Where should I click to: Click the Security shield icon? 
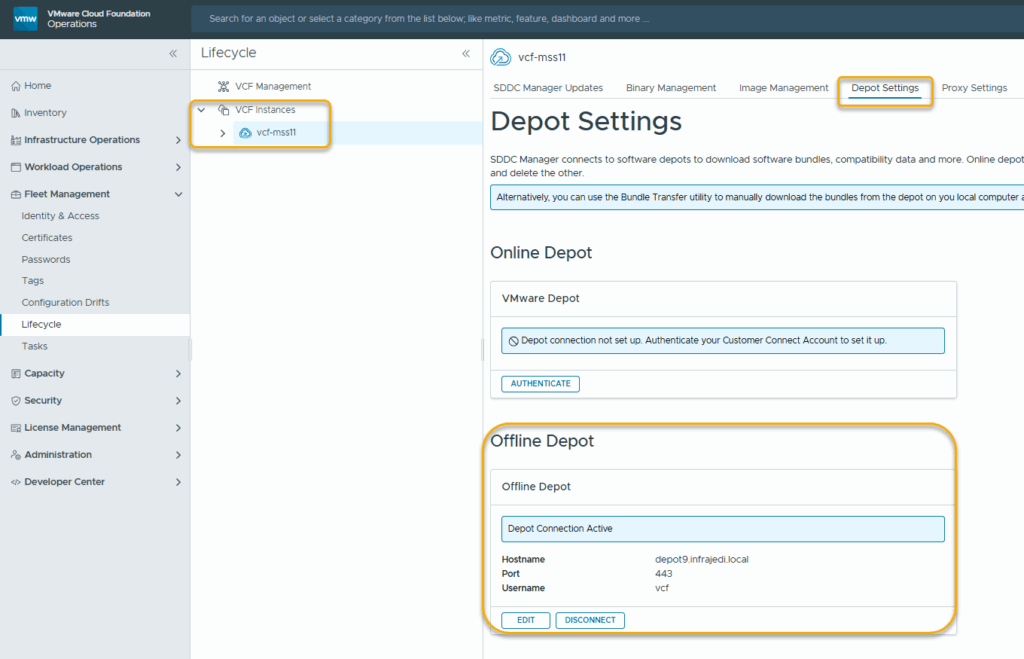coord(15,400)
